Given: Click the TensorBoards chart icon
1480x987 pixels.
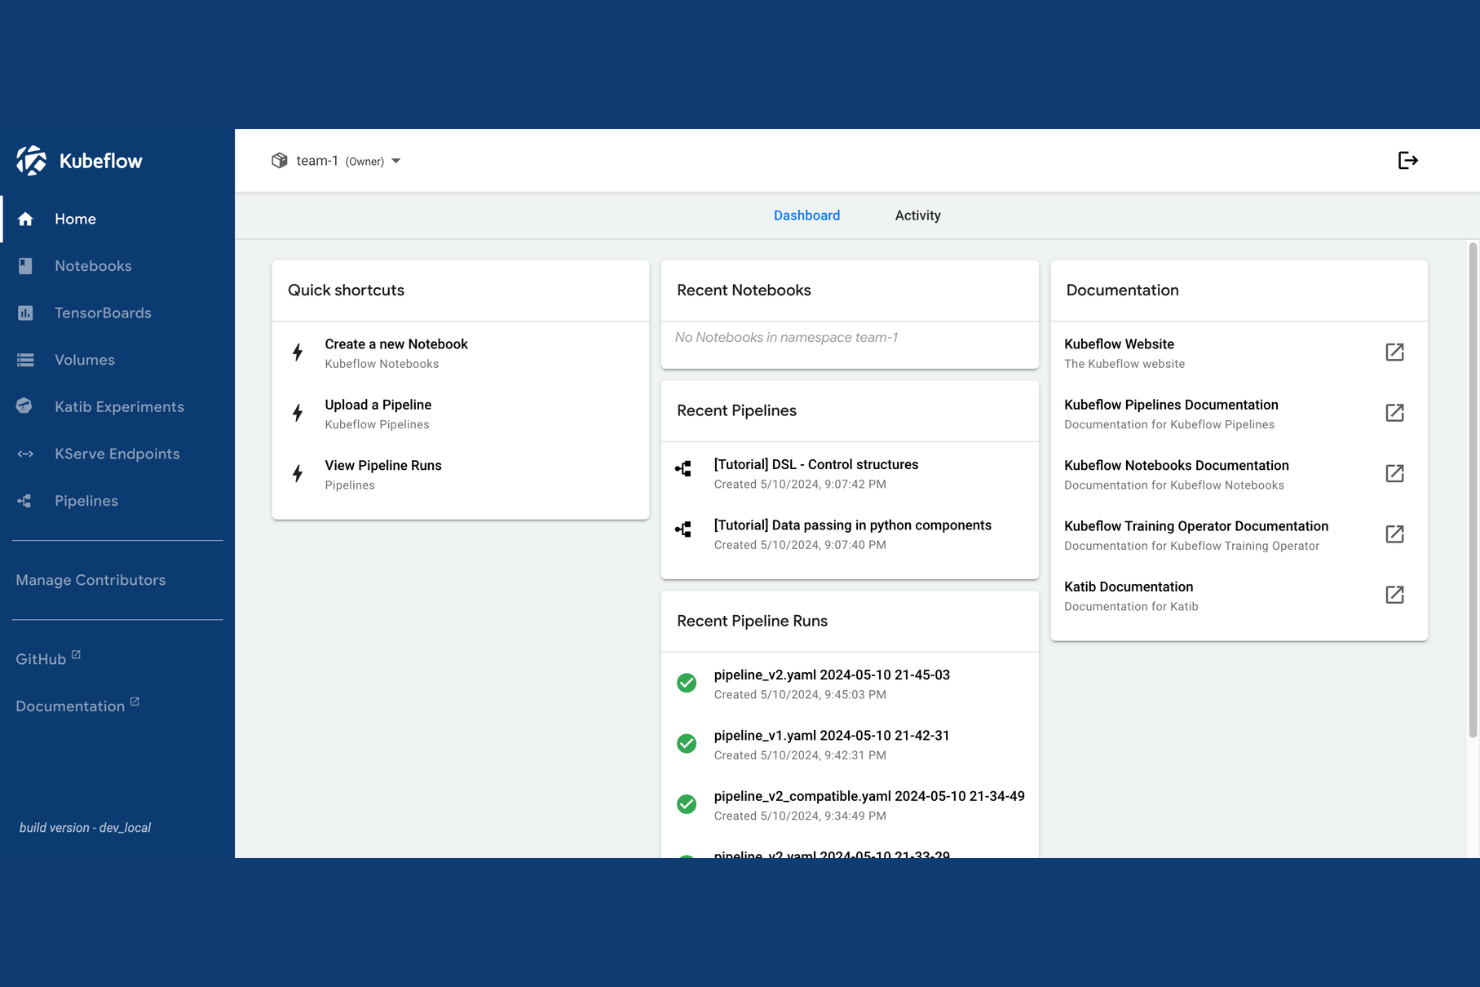Looking at the screenshot, I should pyautogui.click(x=26, y=313).
